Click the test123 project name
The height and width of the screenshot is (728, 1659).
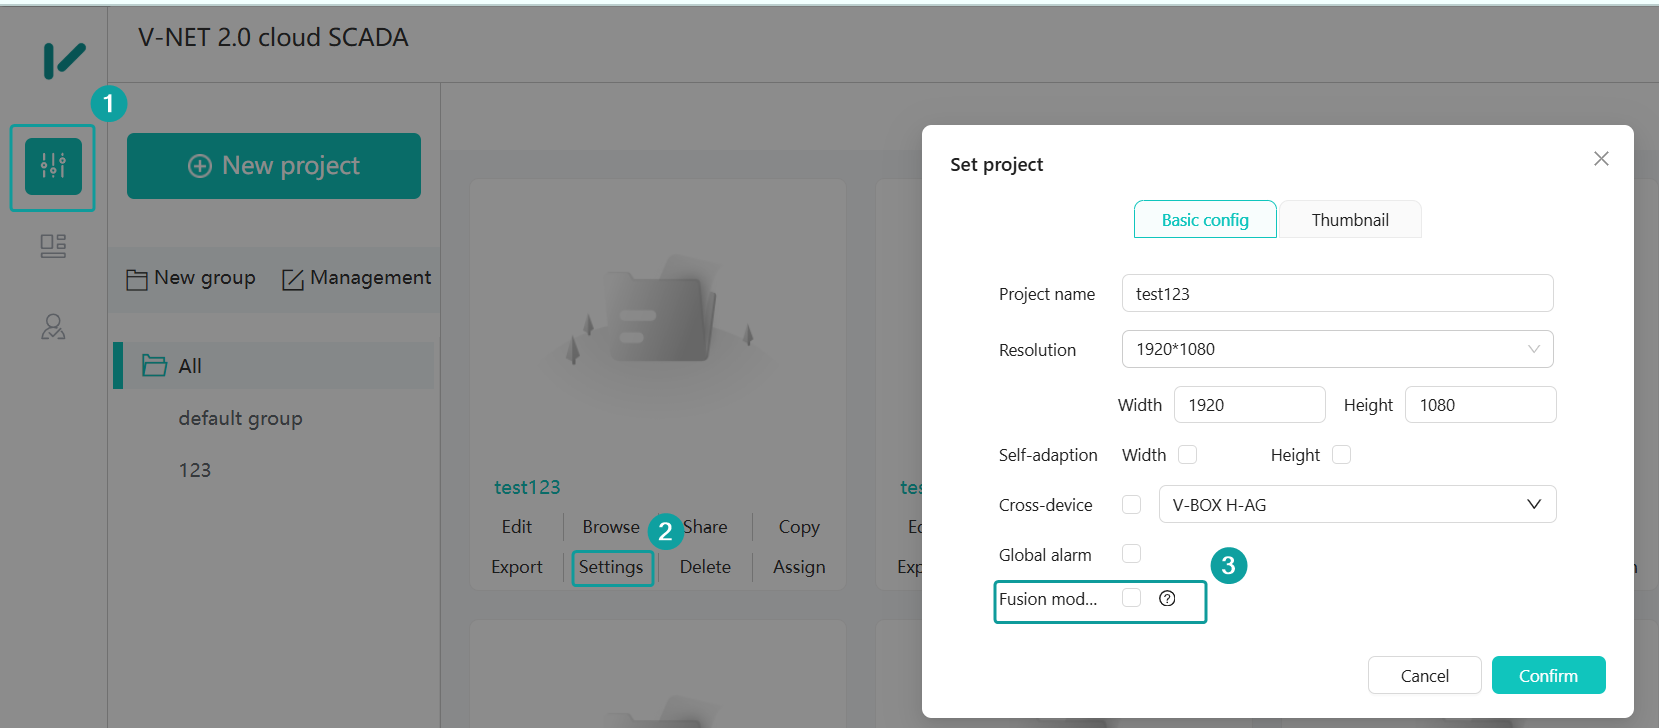(527, 487)
